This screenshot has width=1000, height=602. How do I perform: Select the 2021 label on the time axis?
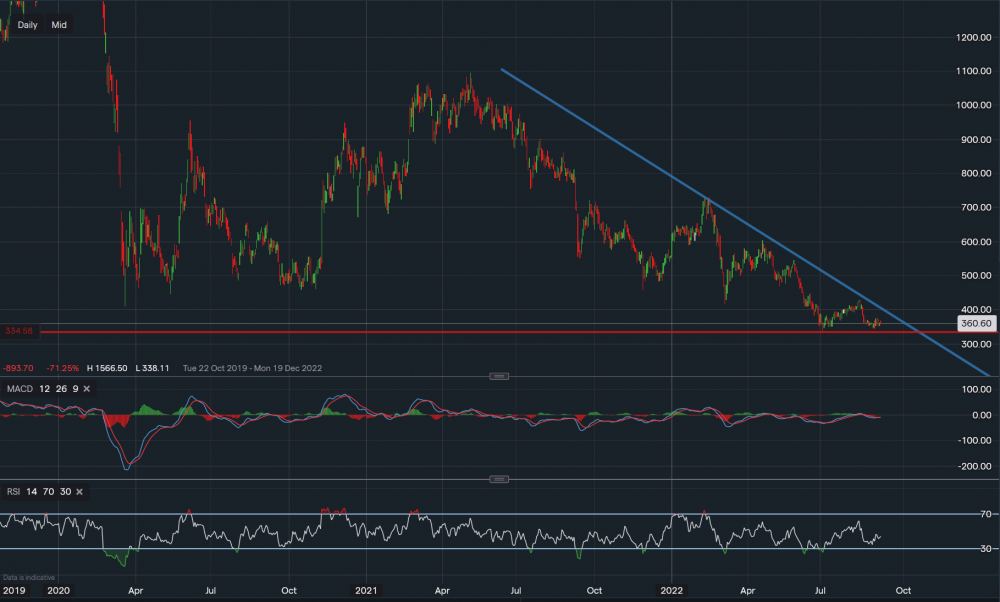pos(366,590)
